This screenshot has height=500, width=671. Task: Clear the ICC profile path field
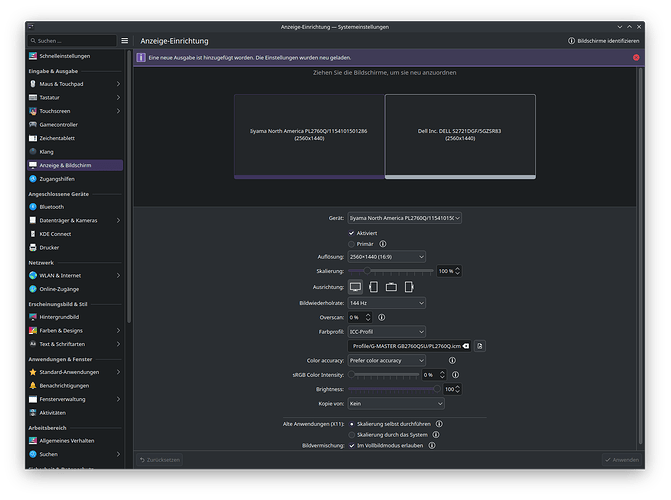pos(466,346)
